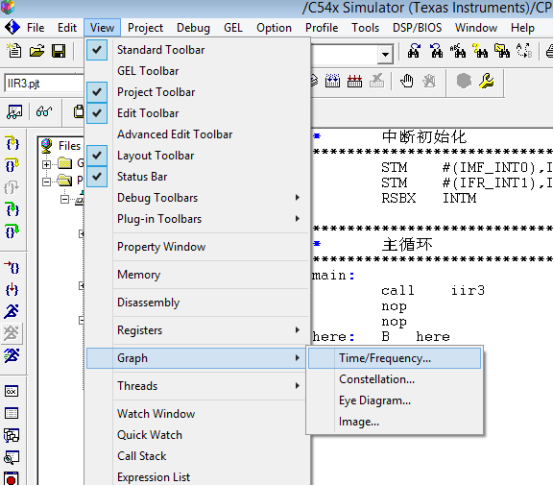Collapse the tree node under Projects folder
The image size is (554, 486).
coord(64,200)
